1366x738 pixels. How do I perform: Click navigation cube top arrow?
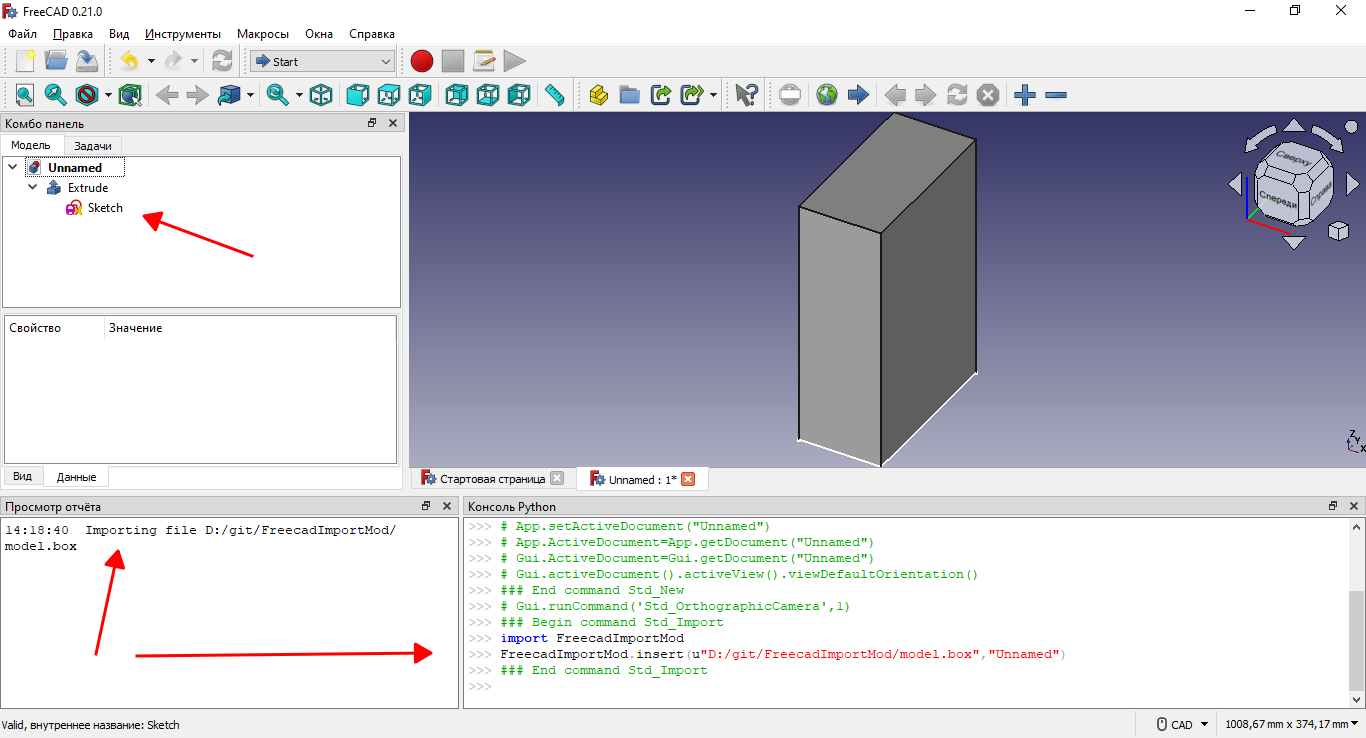tap(1294, 126)
